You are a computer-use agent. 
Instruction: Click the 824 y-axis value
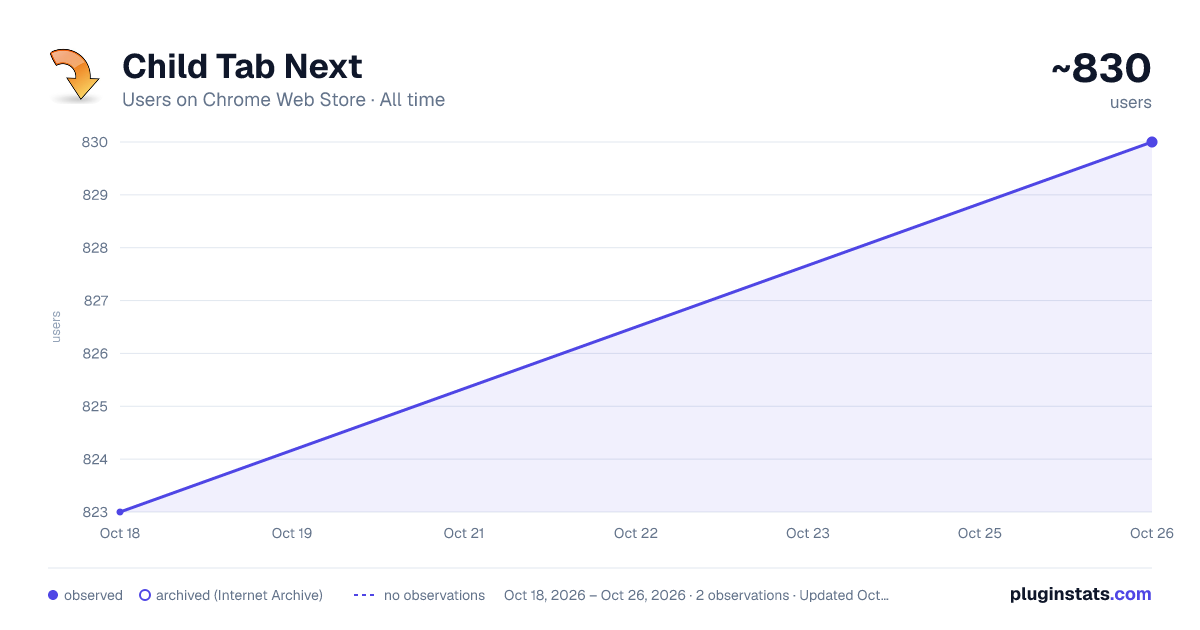tap(95, 459)
